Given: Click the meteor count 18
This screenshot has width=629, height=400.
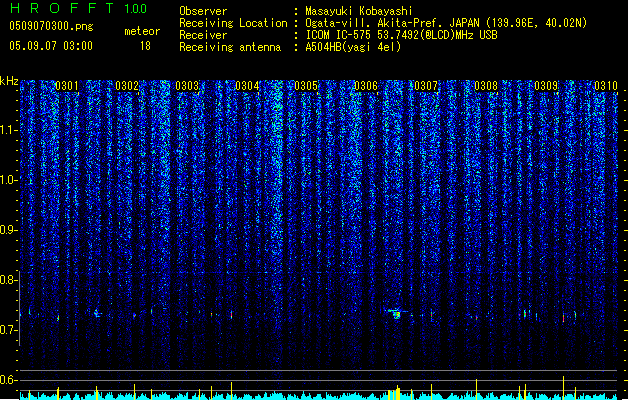Looking at the screenshot, I should coord(145,46).
